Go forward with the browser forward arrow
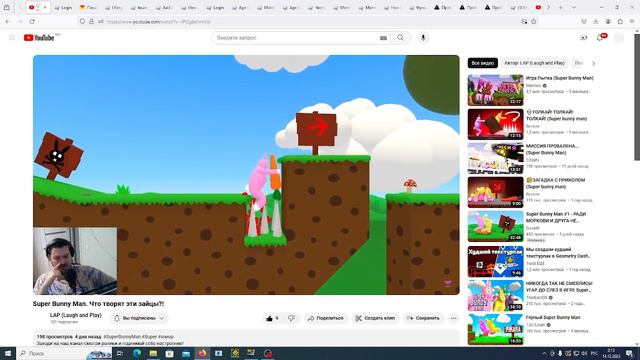Screen dimensions: 640x360 pos(20,22)
